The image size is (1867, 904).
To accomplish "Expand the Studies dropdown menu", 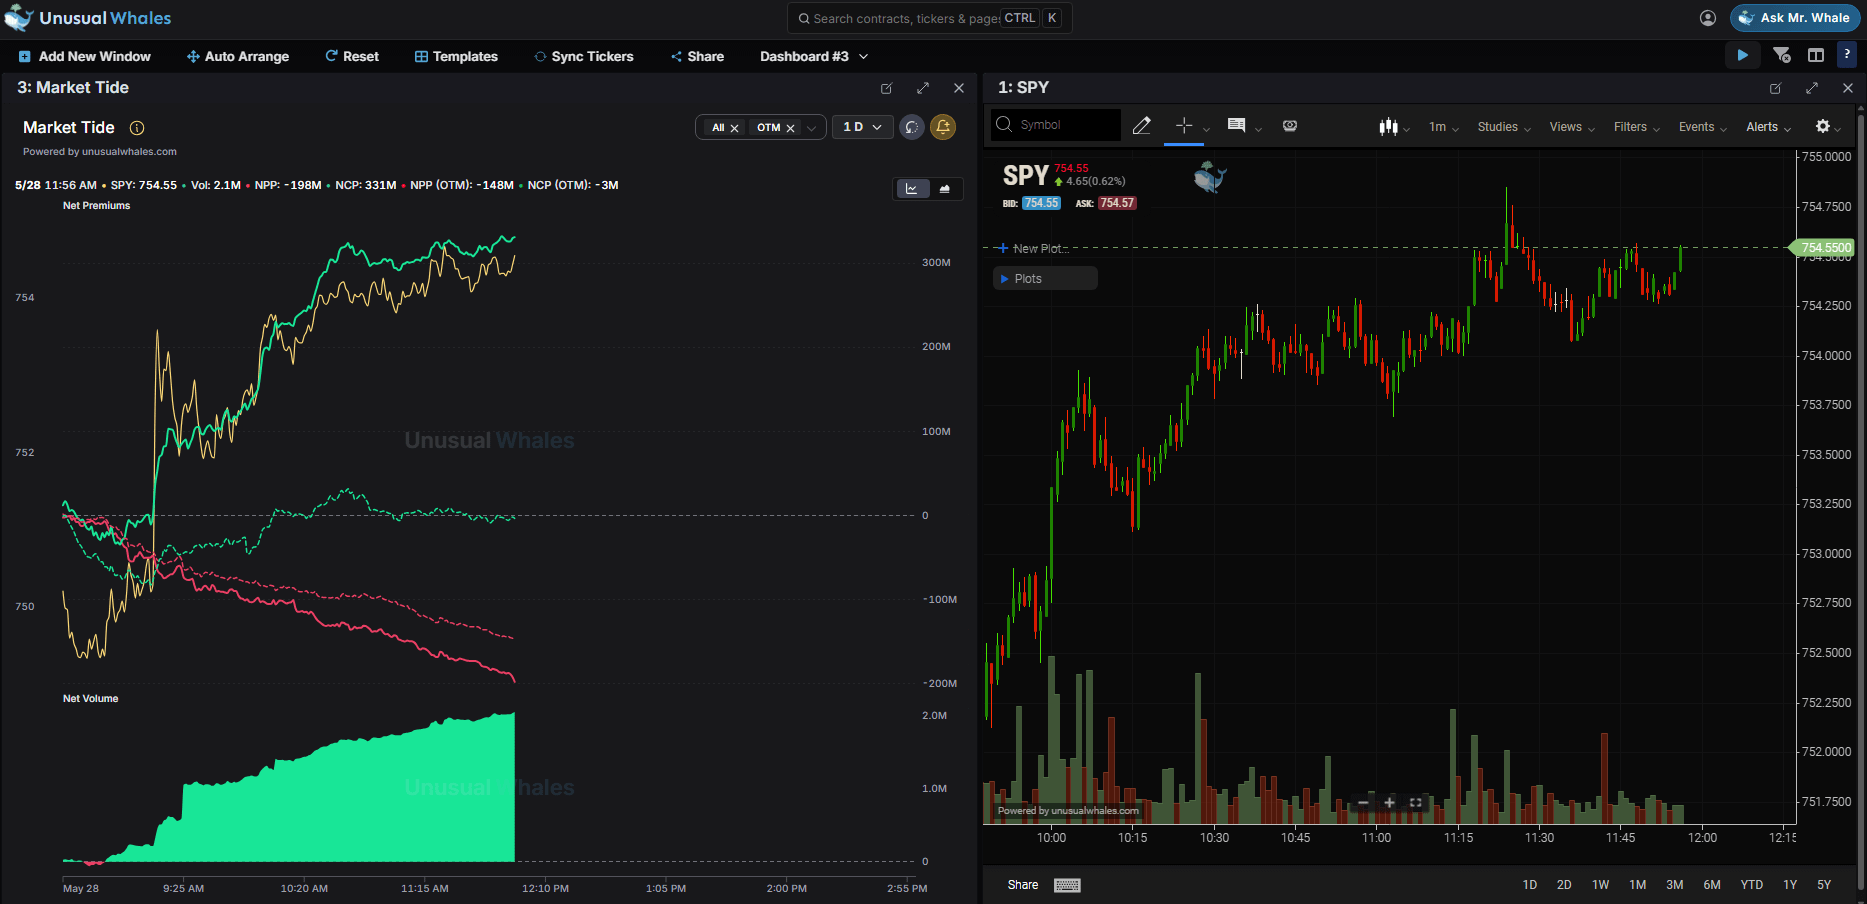I will tap(1504, 127).
